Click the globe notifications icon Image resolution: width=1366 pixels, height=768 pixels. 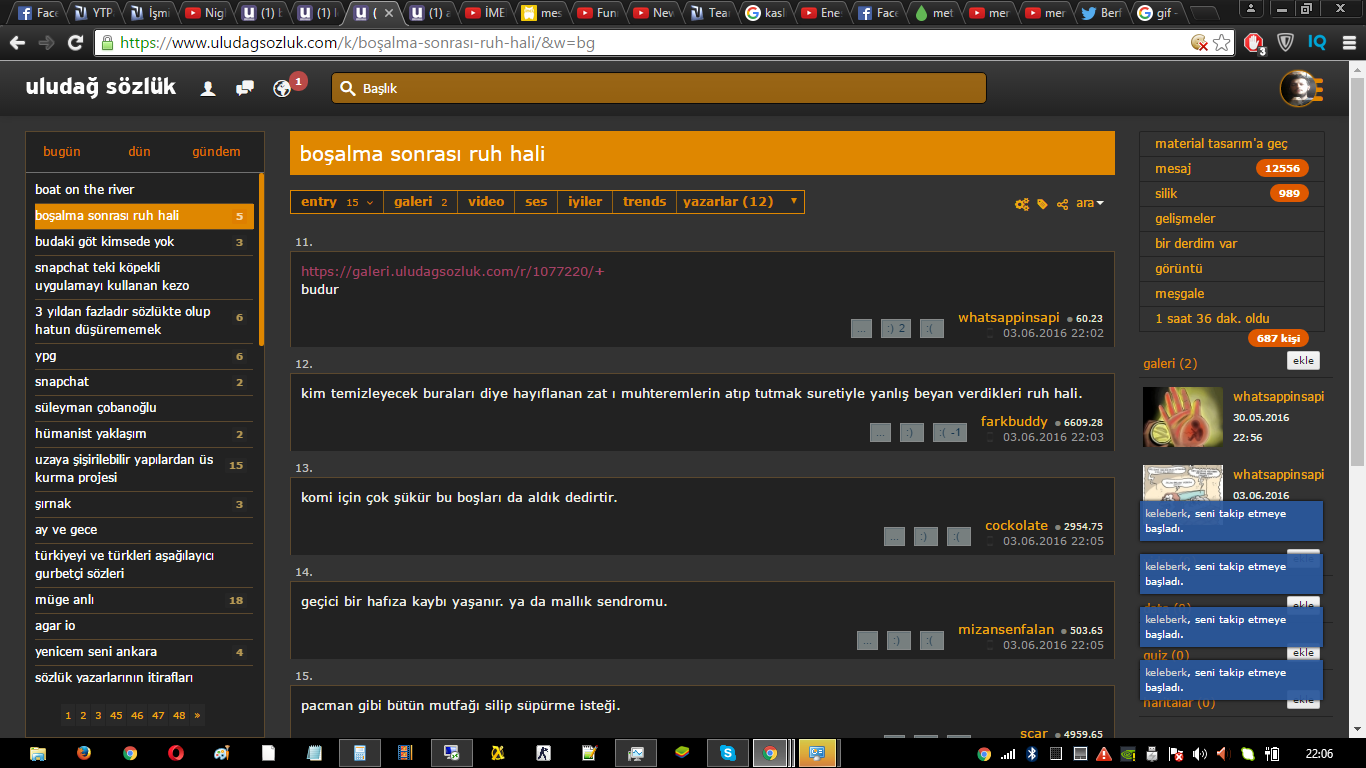(x=282, y=89)
